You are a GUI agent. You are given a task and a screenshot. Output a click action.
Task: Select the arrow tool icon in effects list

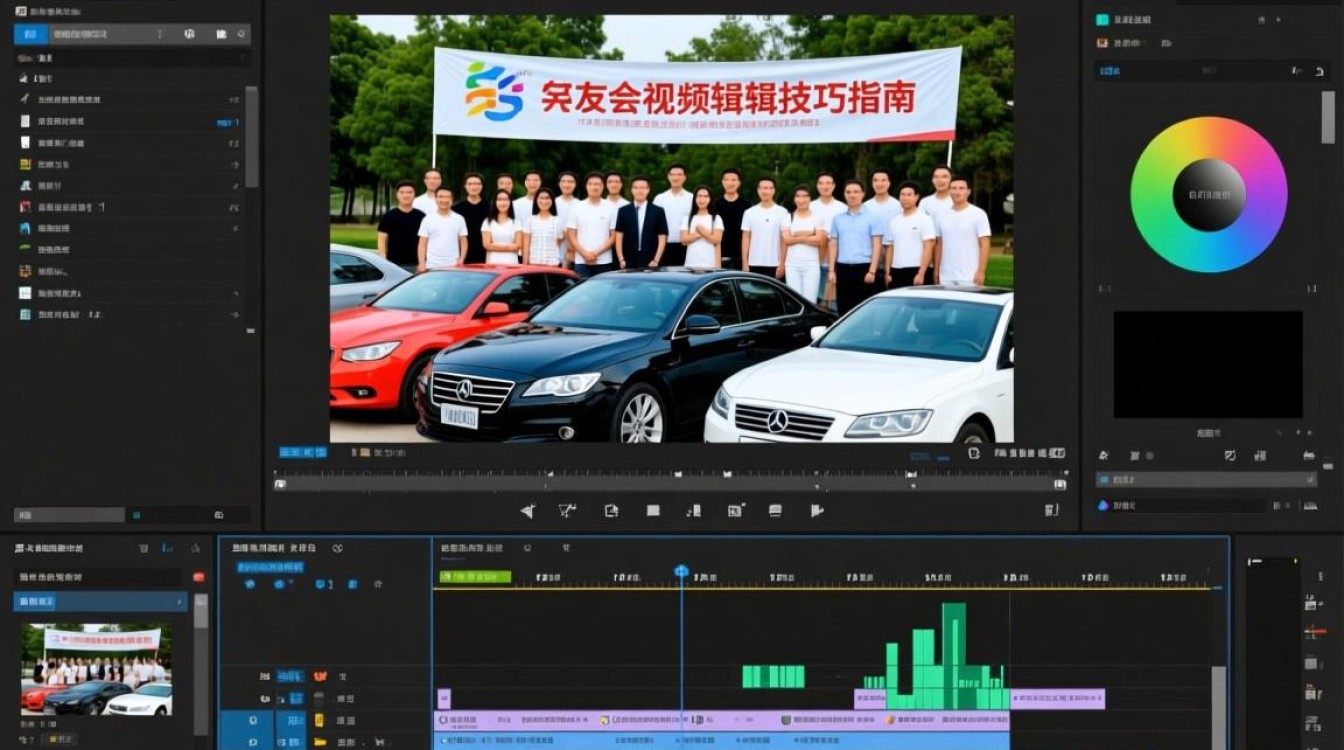coord(25,99)
